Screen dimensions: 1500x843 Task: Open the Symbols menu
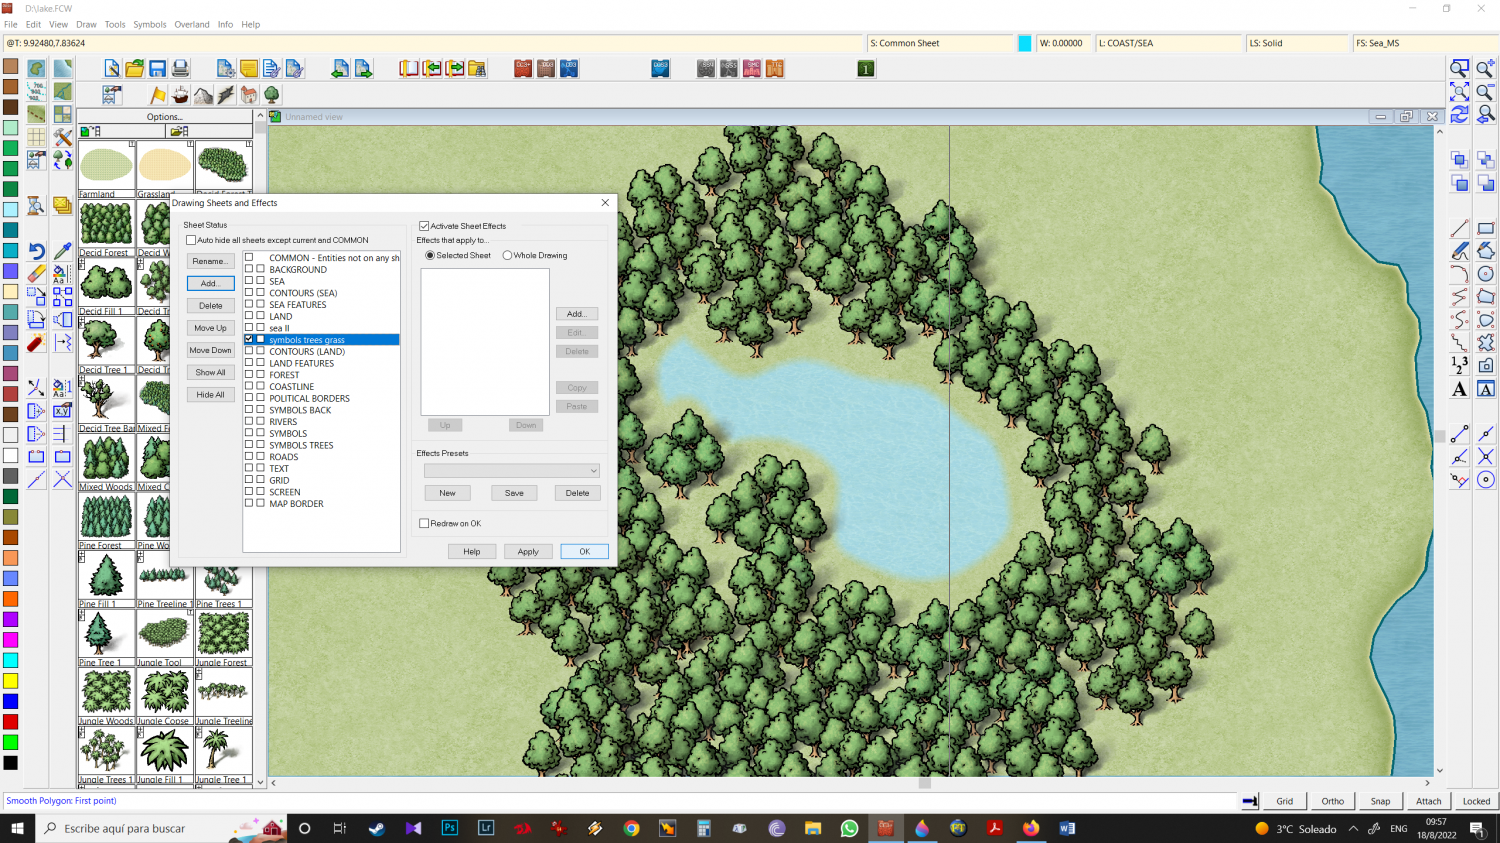tap(150, 24)
